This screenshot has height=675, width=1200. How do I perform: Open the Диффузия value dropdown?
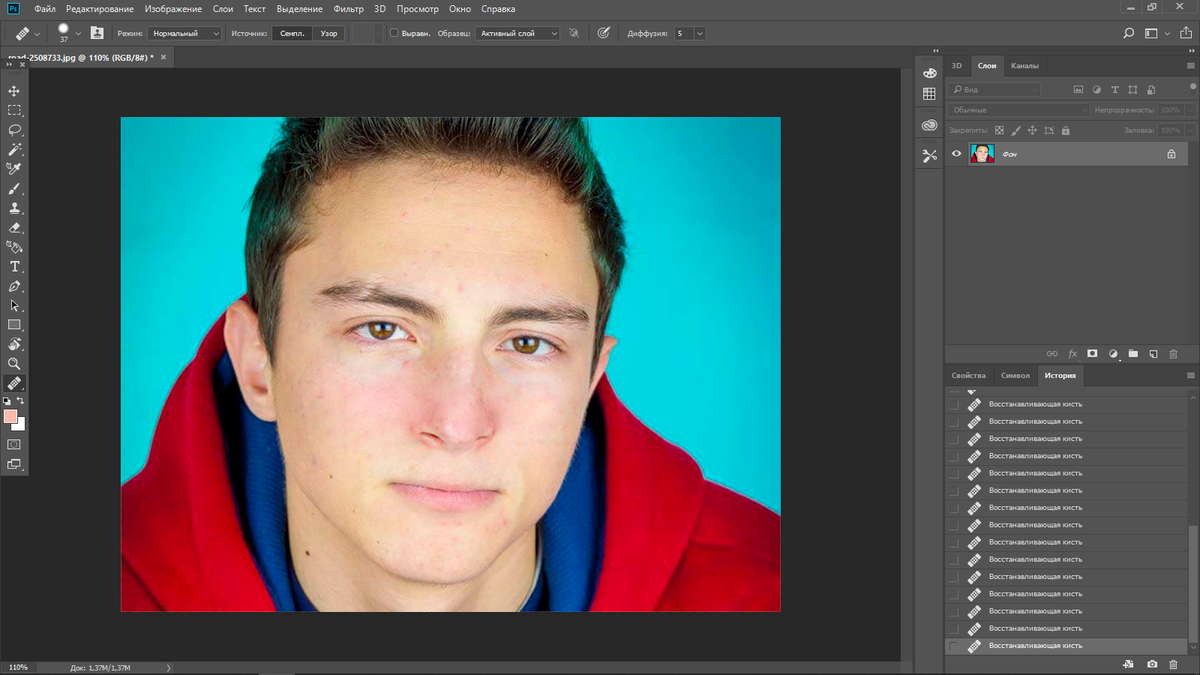[x=699, y=33]
